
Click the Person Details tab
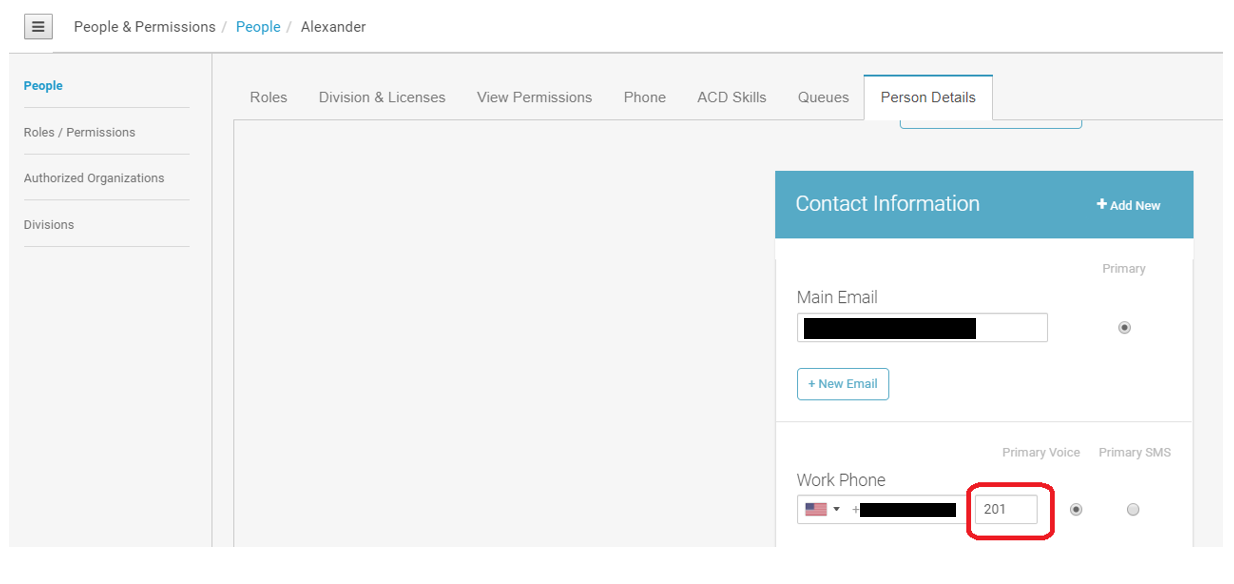(x=928, y=97)
